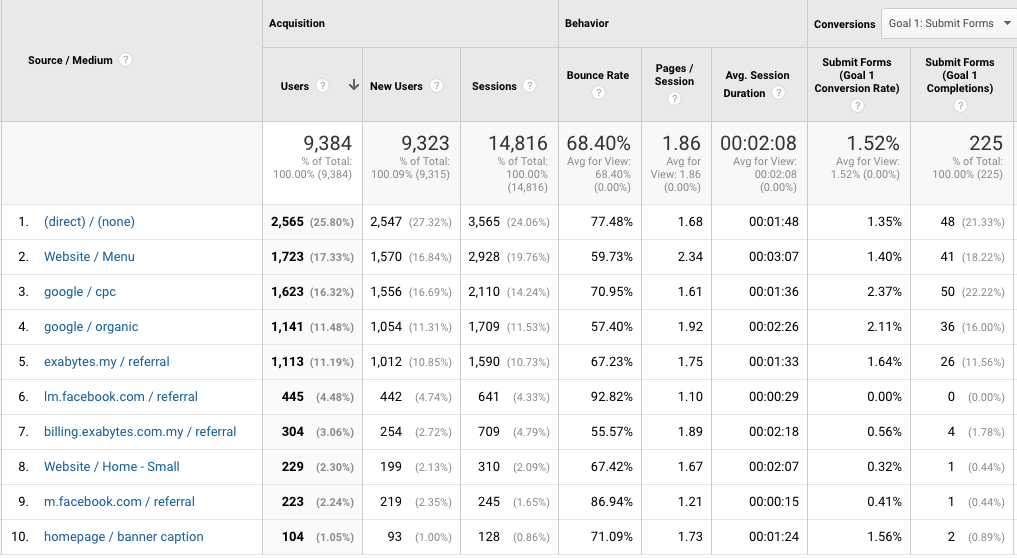
Task: Click the Avg. Session Duration help icon
Action: [x=778, y=93]
